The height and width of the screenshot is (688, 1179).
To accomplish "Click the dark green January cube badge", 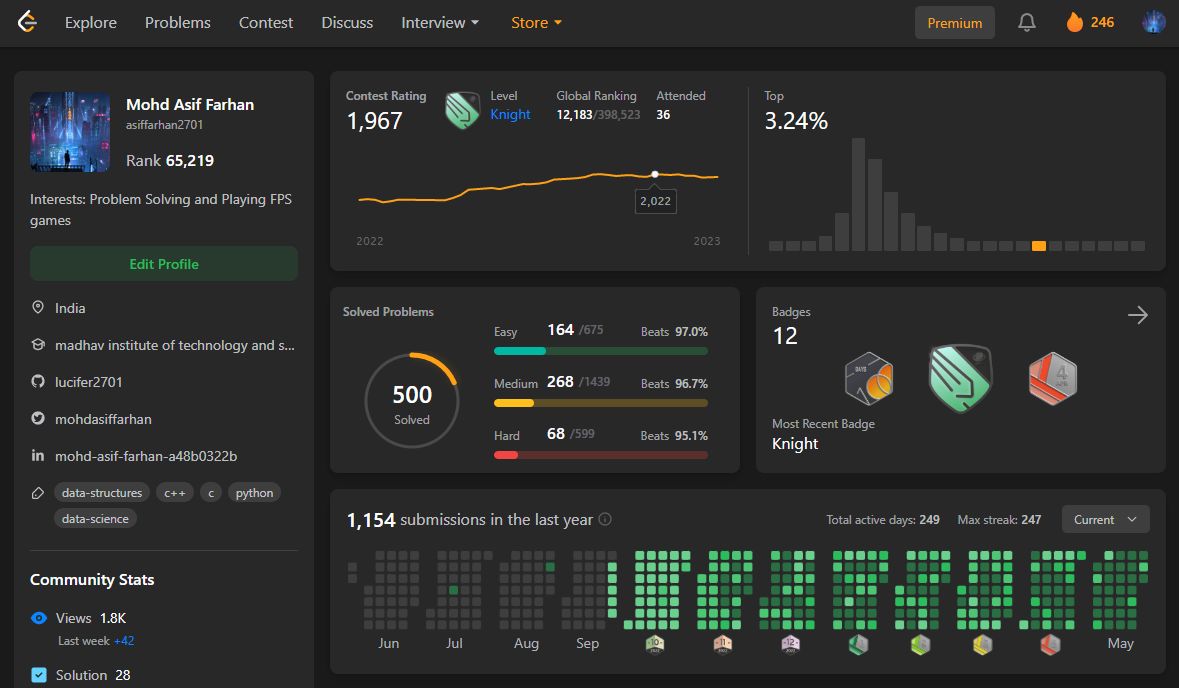I will 858,644.
